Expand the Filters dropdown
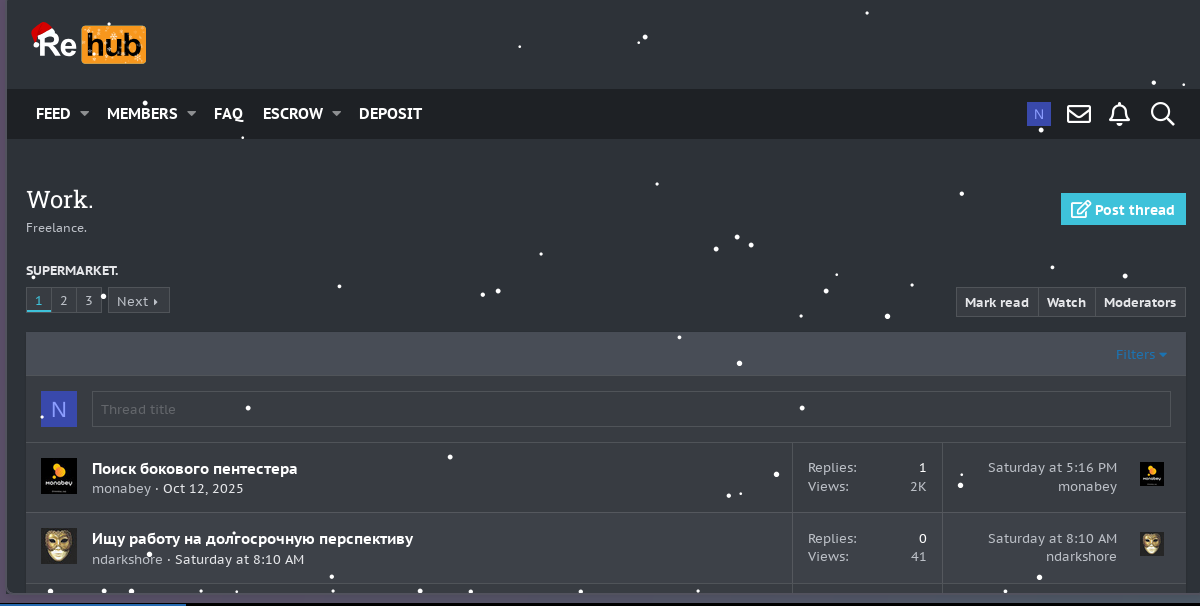This screenshot has width=1200, height=606. click(1140, 354)
